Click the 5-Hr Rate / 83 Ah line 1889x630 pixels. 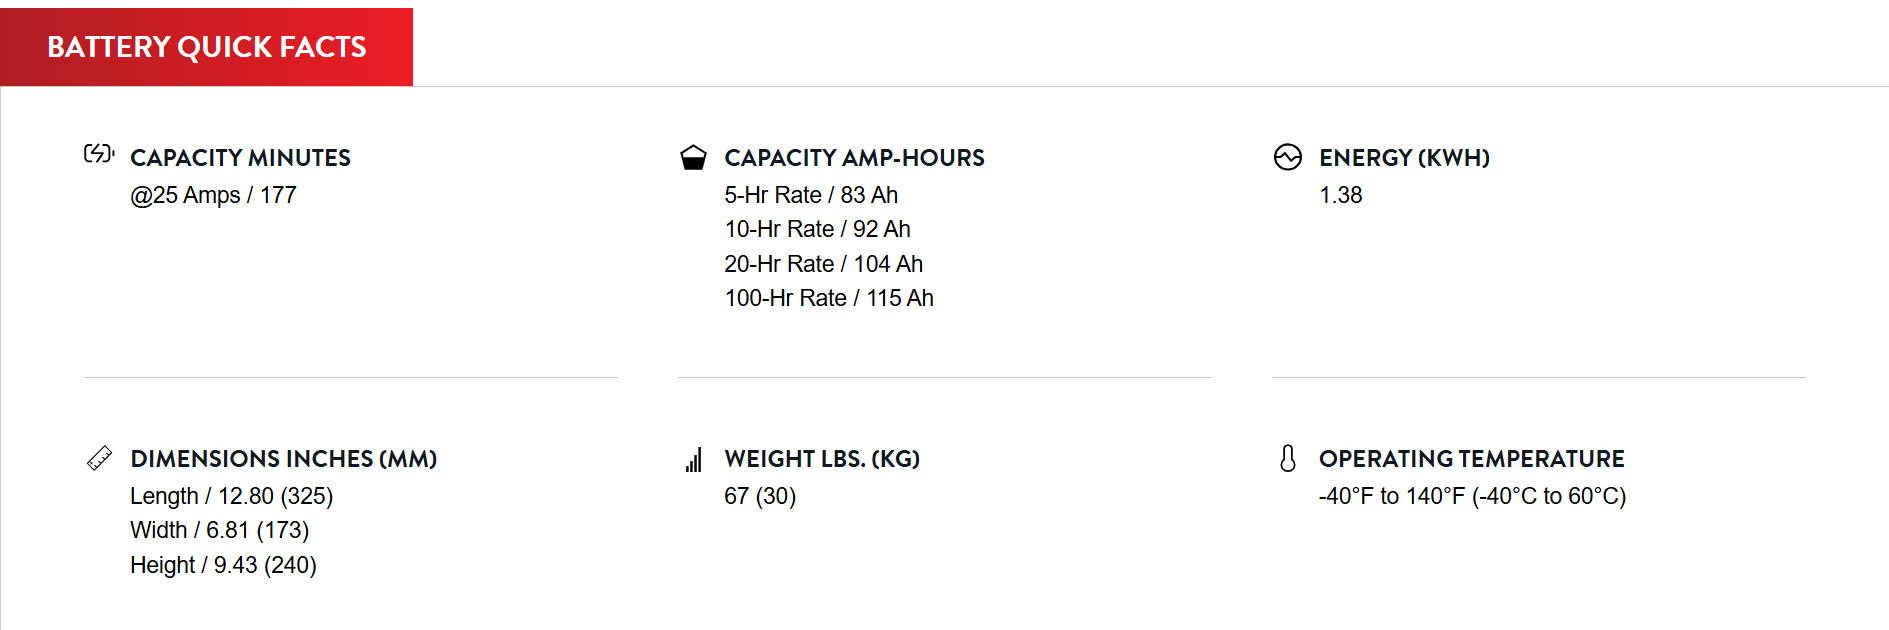click(811, 195)
